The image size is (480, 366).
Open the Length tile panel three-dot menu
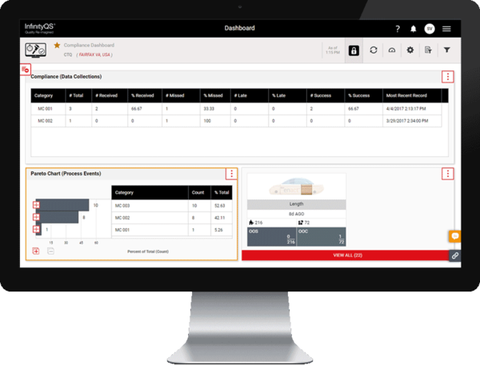point(448,174)
